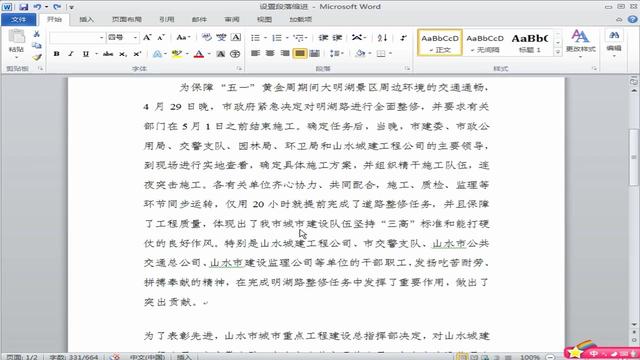Switch to the Page Layout ribbon tab
Image resolution: width=640 pixels, height=360 pixels.
[x=127, y=19]
